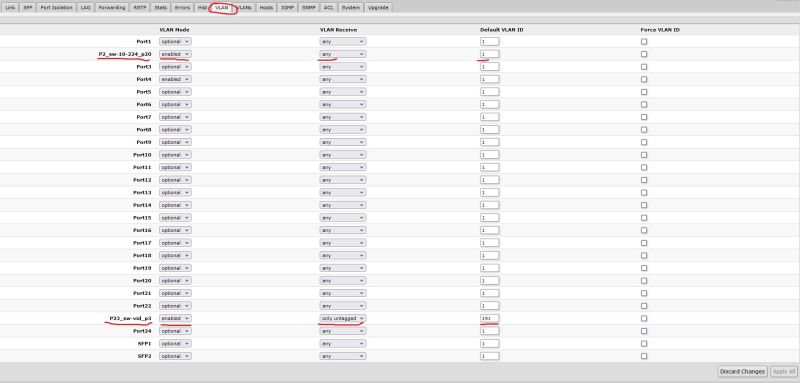This screenshot has height=383, width=800.
Task: Open the Stats tab
Action: click(x=160, y=8)
